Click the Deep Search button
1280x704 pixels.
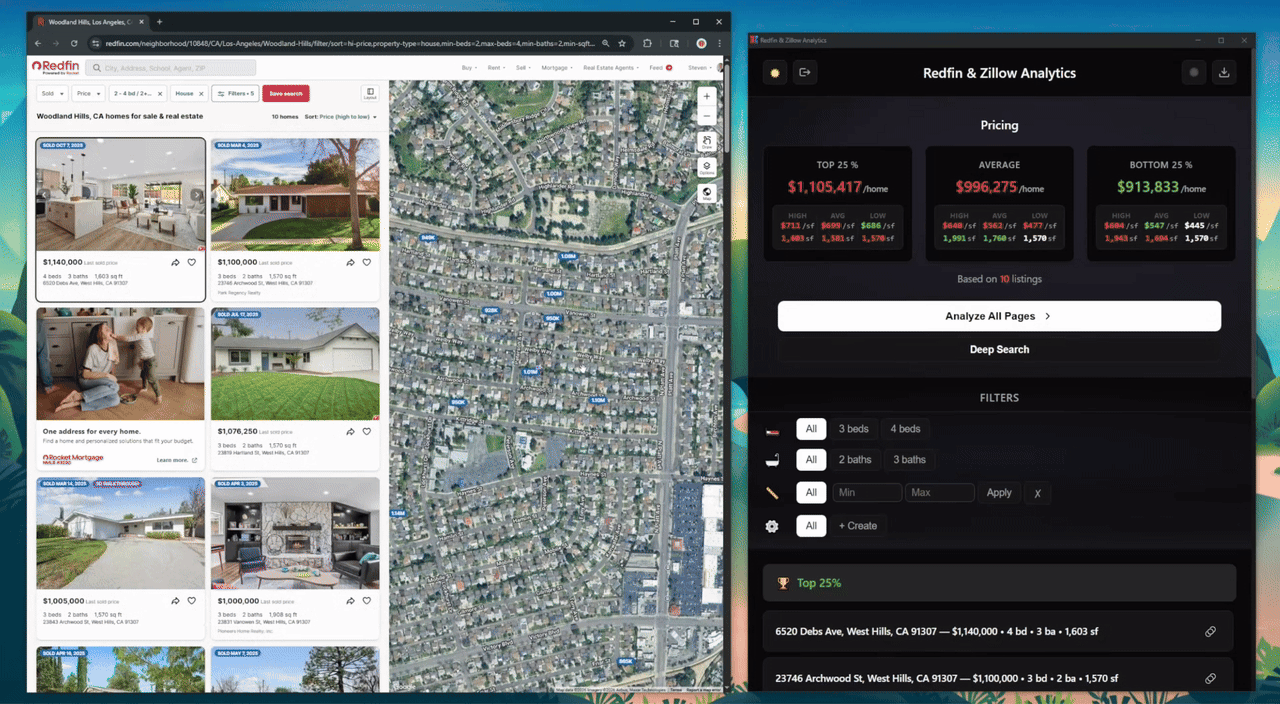999,349
